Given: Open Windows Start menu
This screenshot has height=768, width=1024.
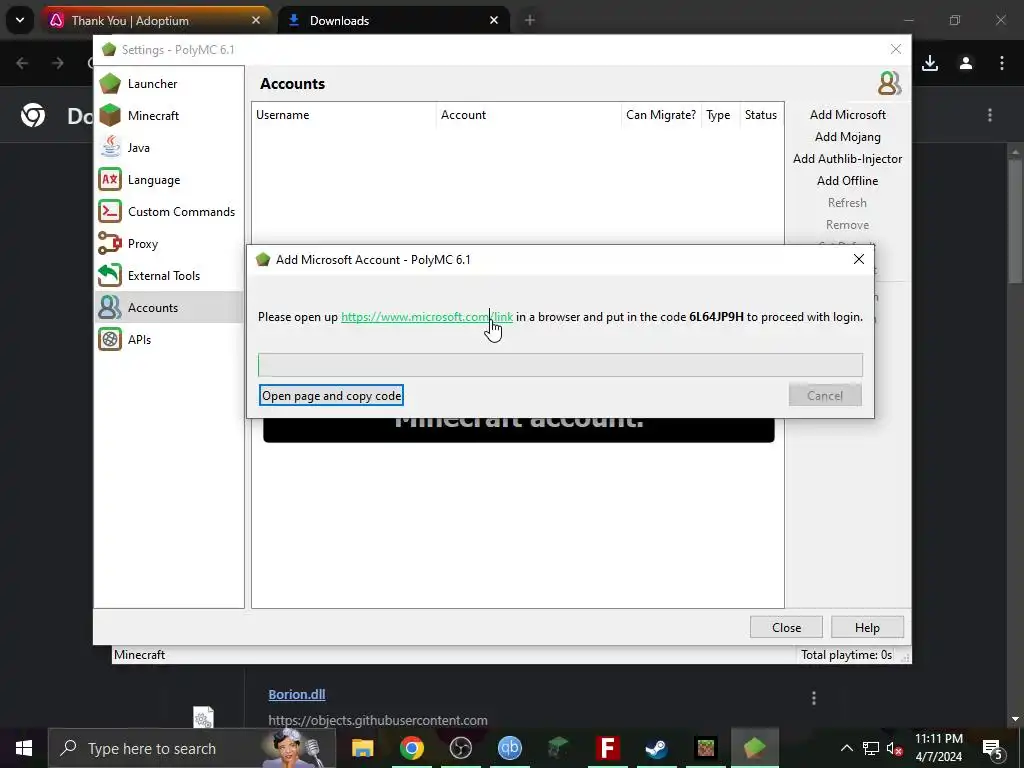Looking at the screenshot, I should coord(24,748).
